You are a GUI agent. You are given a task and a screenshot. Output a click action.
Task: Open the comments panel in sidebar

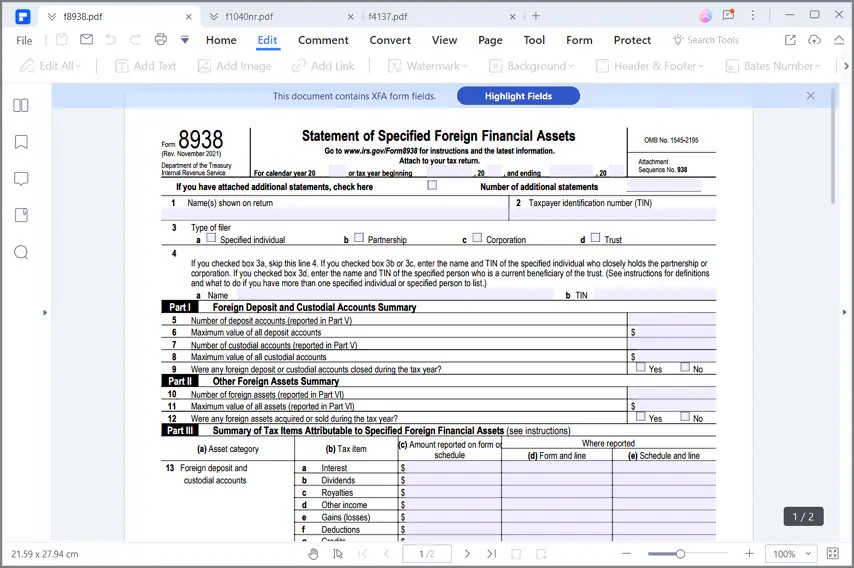(x=20, y=178)
